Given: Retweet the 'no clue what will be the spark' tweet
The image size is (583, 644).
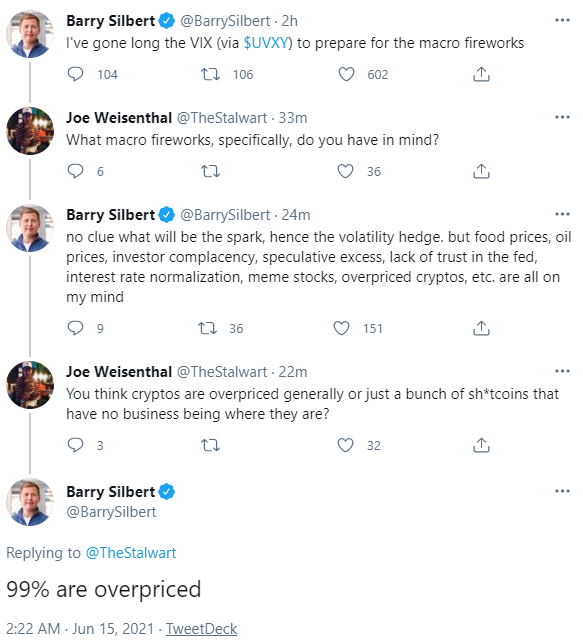Looking at the screenshot, I should pyautogui.click(x=207, y=329).
